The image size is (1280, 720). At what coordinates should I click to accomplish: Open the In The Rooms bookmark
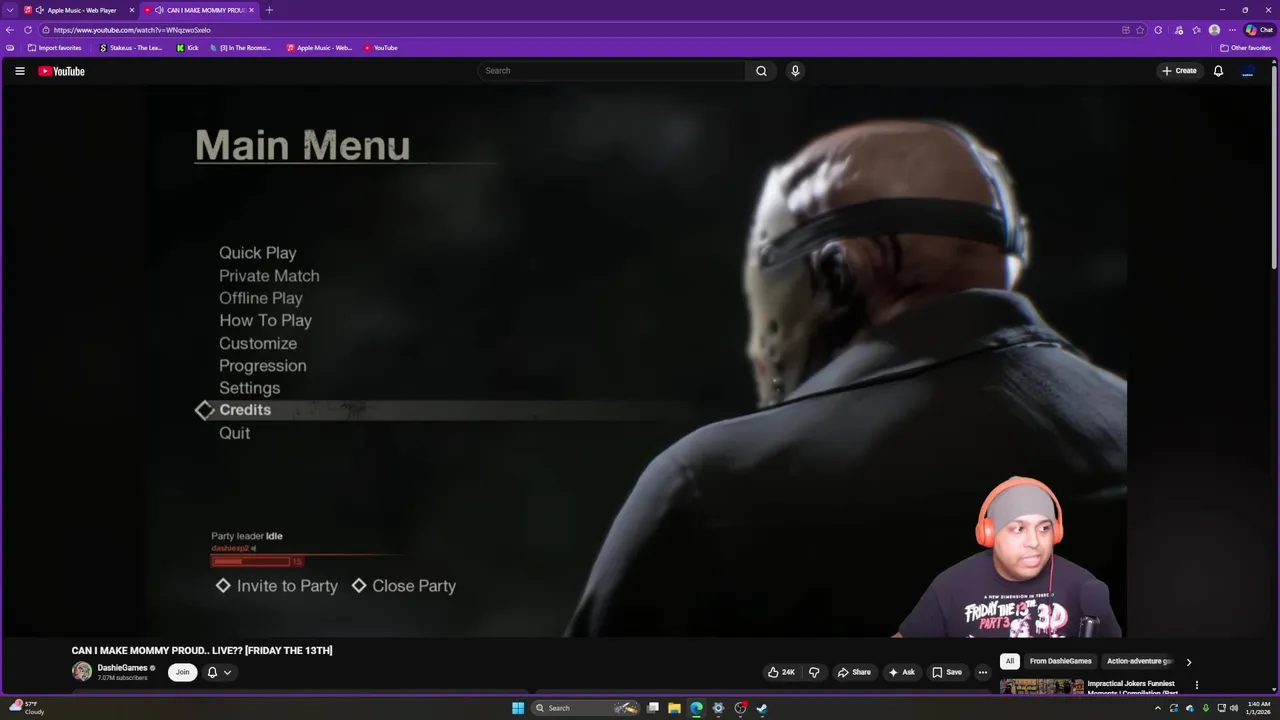[x=240, y=48]
